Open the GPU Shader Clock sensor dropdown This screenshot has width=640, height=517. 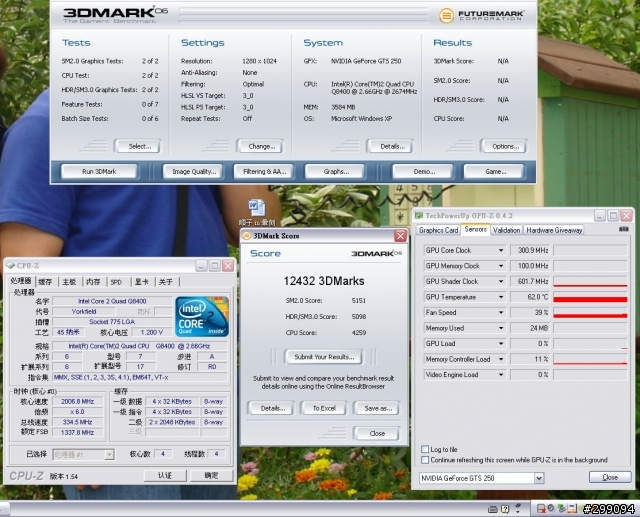coord(501,281)
